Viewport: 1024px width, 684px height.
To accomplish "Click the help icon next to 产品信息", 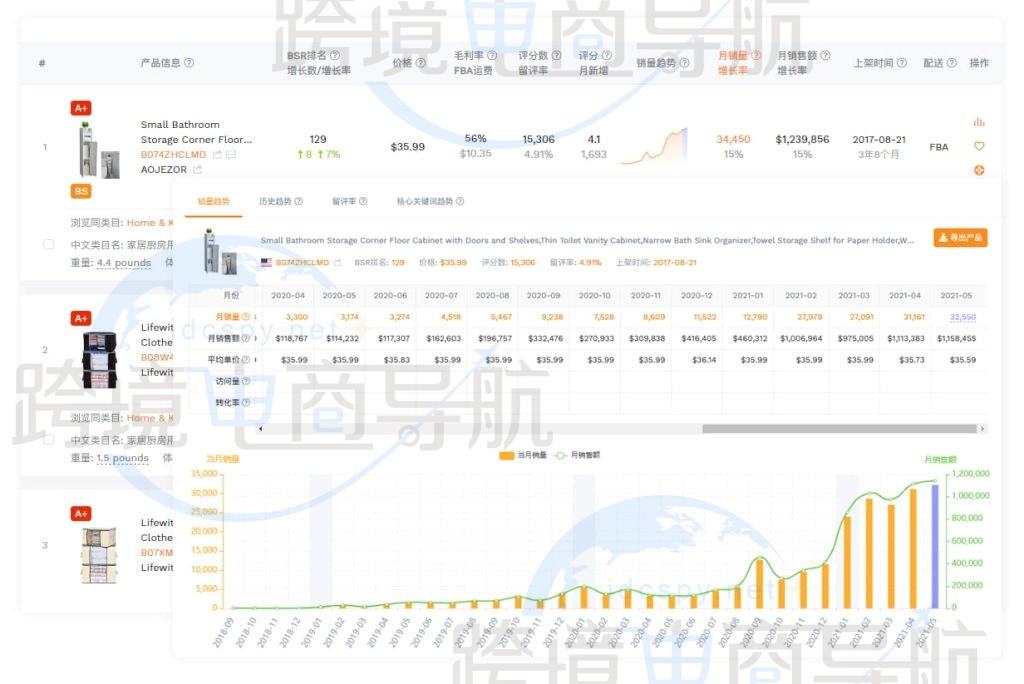I will tap(189, 63).
